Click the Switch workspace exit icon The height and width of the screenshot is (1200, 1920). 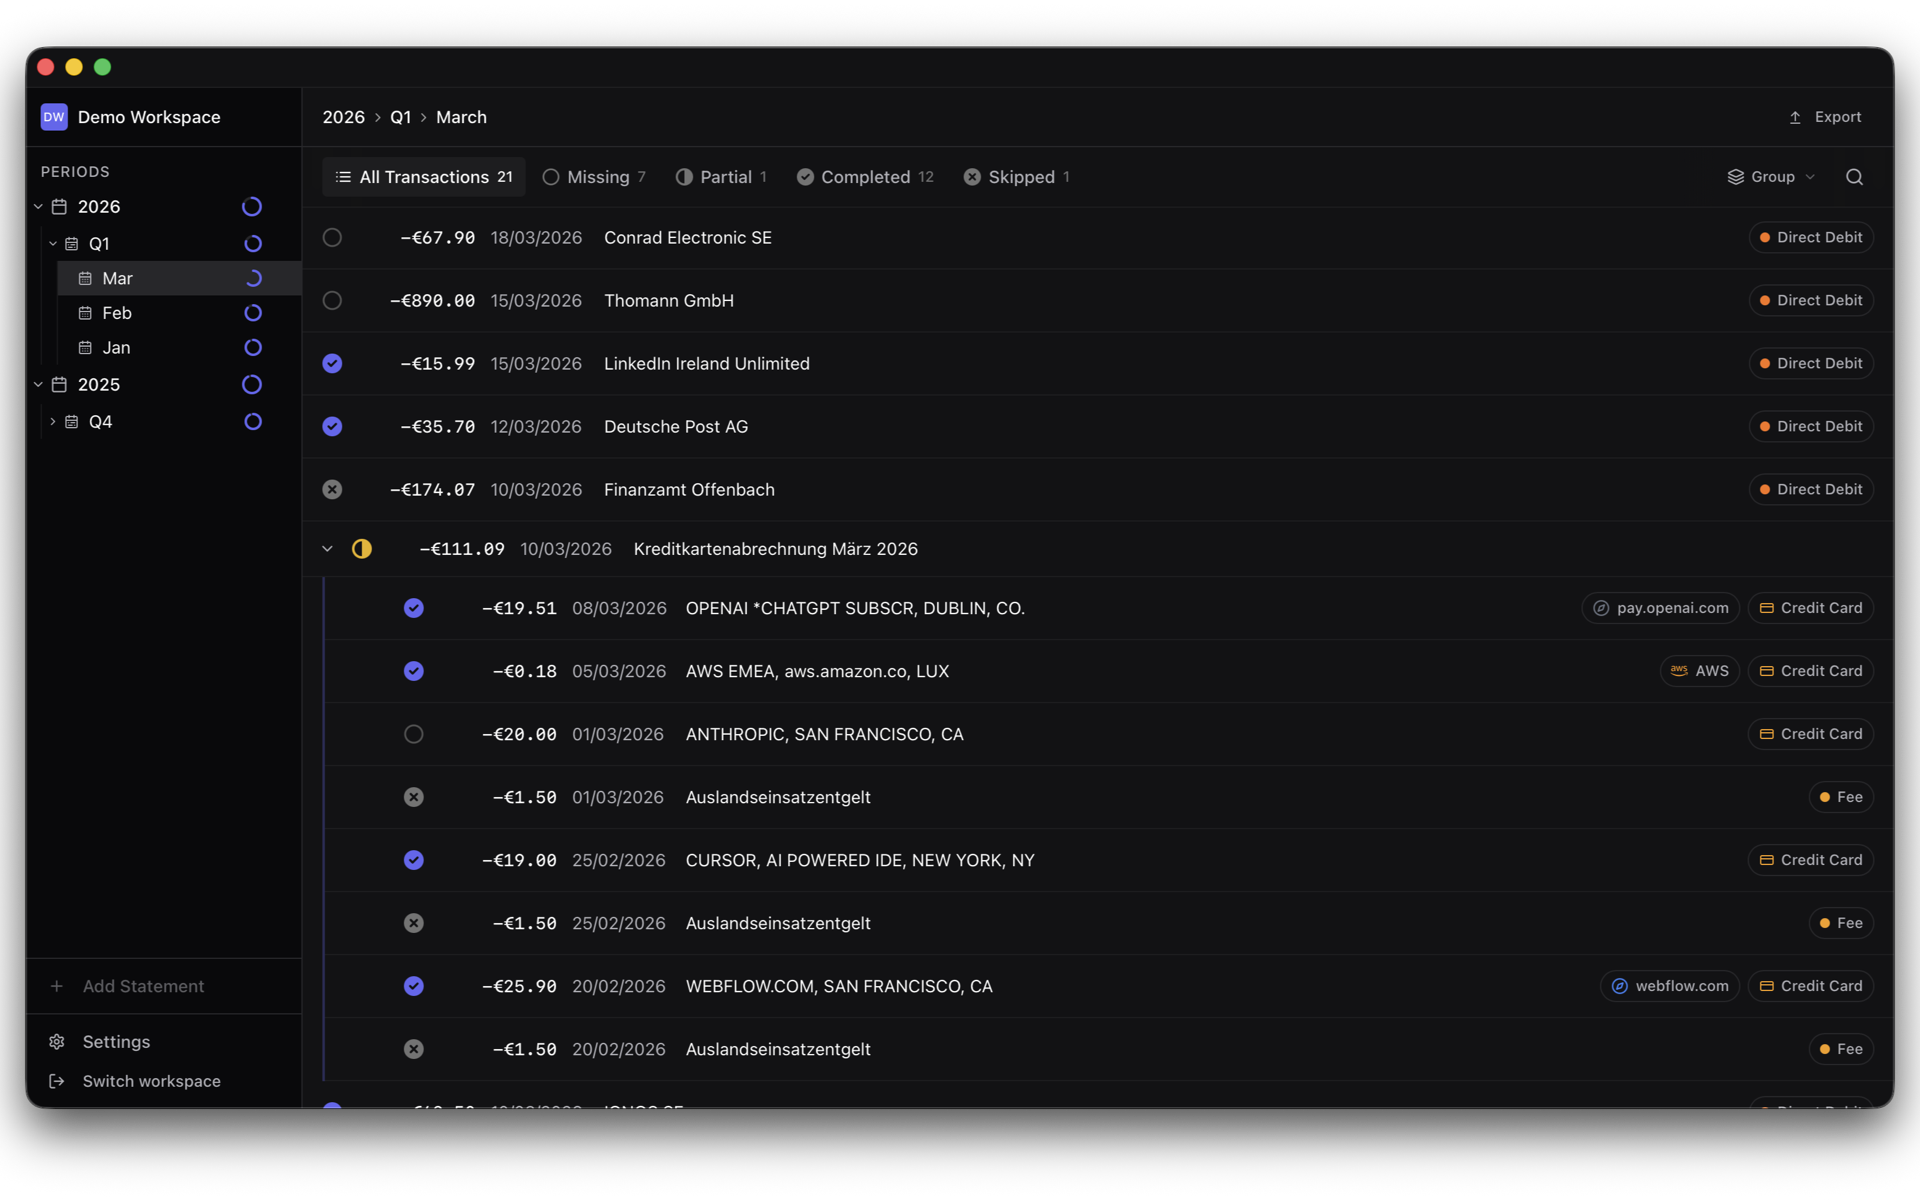pos(57,1081)
